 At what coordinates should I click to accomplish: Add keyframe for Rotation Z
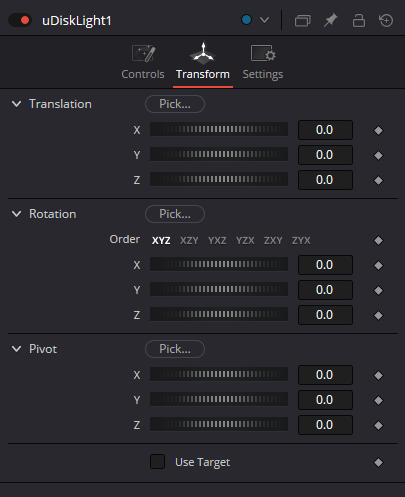378,315
